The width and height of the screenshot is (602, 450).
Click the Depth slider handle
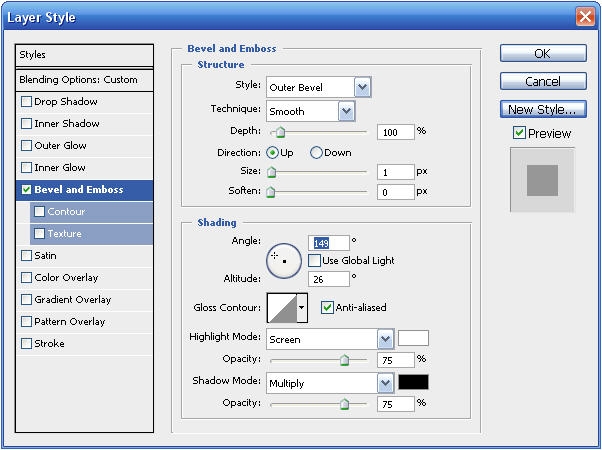[281, 132]
